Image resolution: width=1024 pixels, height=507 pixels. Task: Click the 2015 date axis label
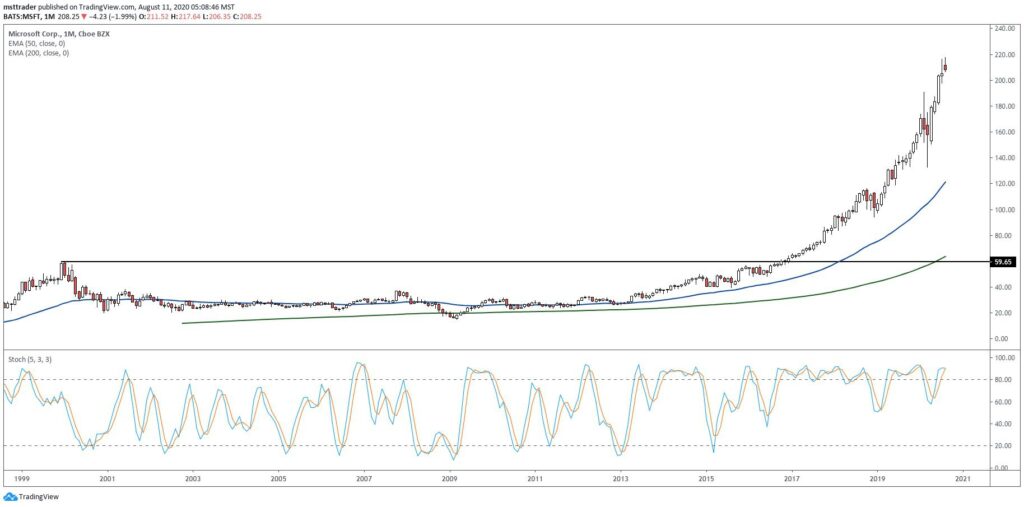(x=706, y=479)
